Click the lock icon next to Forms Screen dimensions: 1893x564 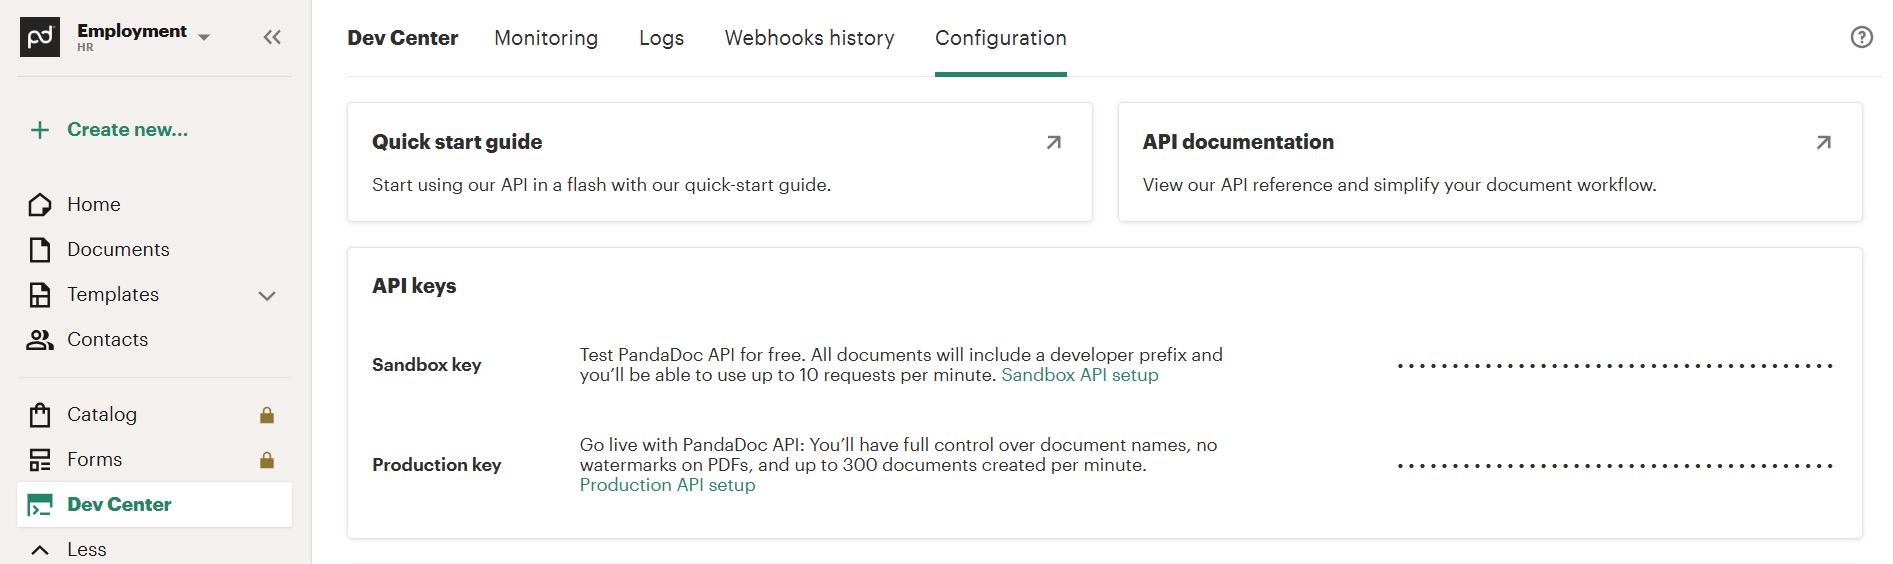(x=267, y=460)
